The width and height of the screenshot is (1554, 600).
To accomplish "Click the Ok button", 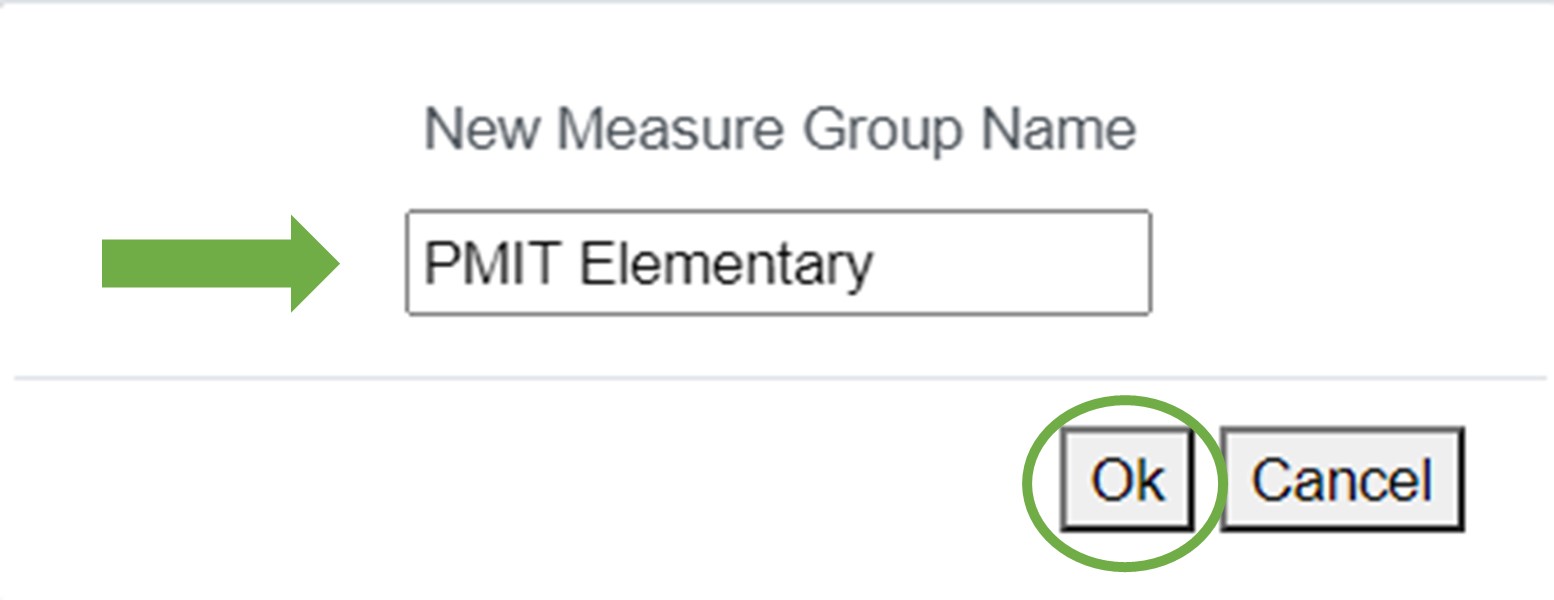I will 1126,480.
